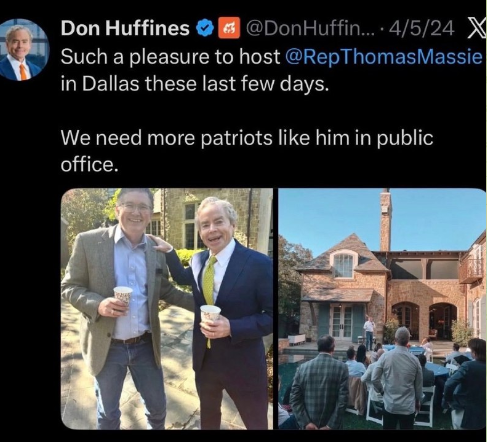The image size is (487, 442).
Task: Open photo of two men with cups
Action: 167,309
